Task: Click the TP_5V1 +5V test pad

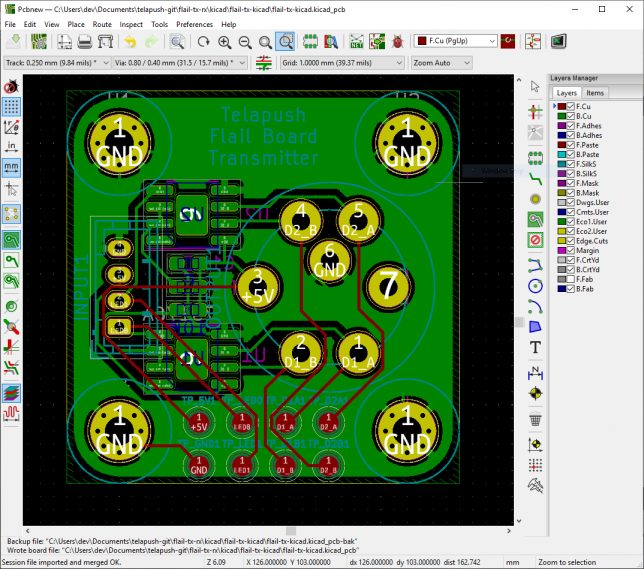Action: 199,423
